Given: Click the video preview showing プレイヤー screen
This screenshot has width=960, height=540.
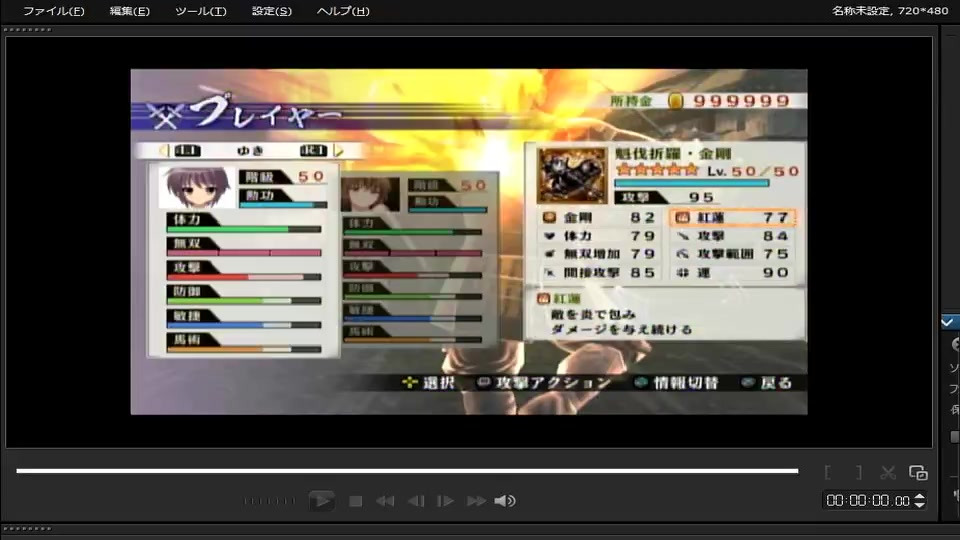Looking at the screenshot, I should (x=469, y=241).
